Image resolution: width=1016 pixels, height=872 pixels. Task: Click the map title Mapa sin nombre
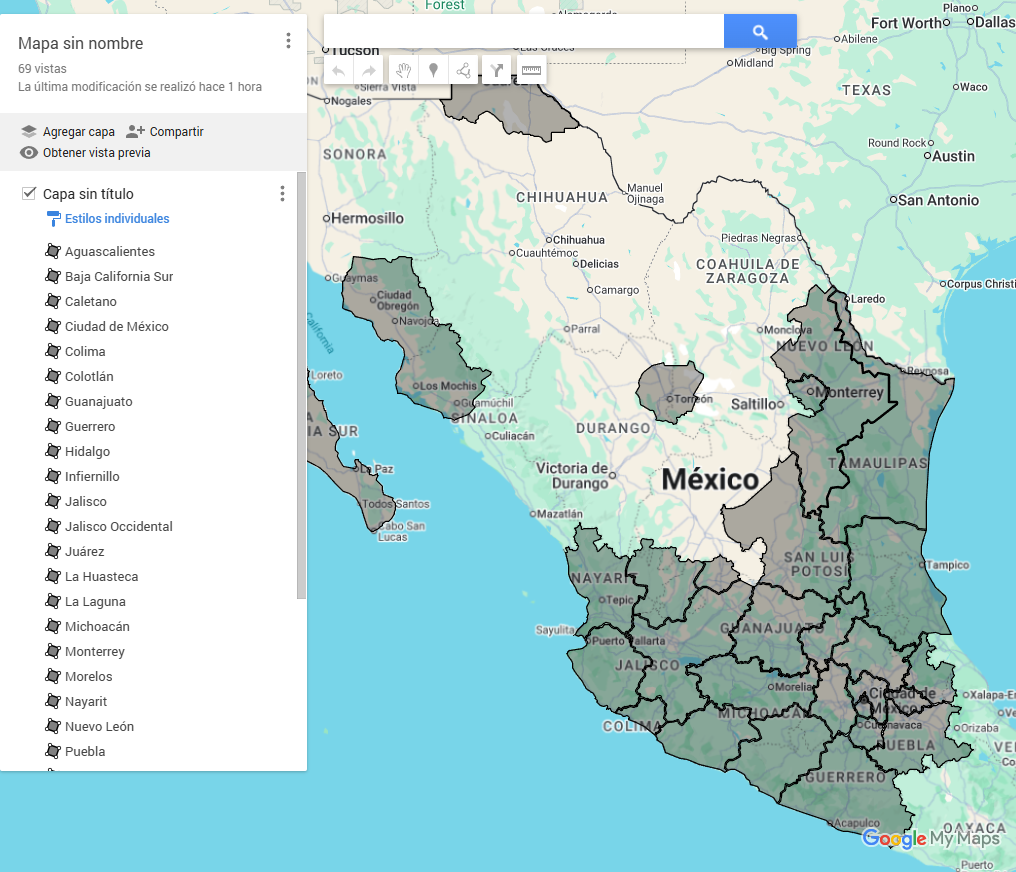[80, 43]
